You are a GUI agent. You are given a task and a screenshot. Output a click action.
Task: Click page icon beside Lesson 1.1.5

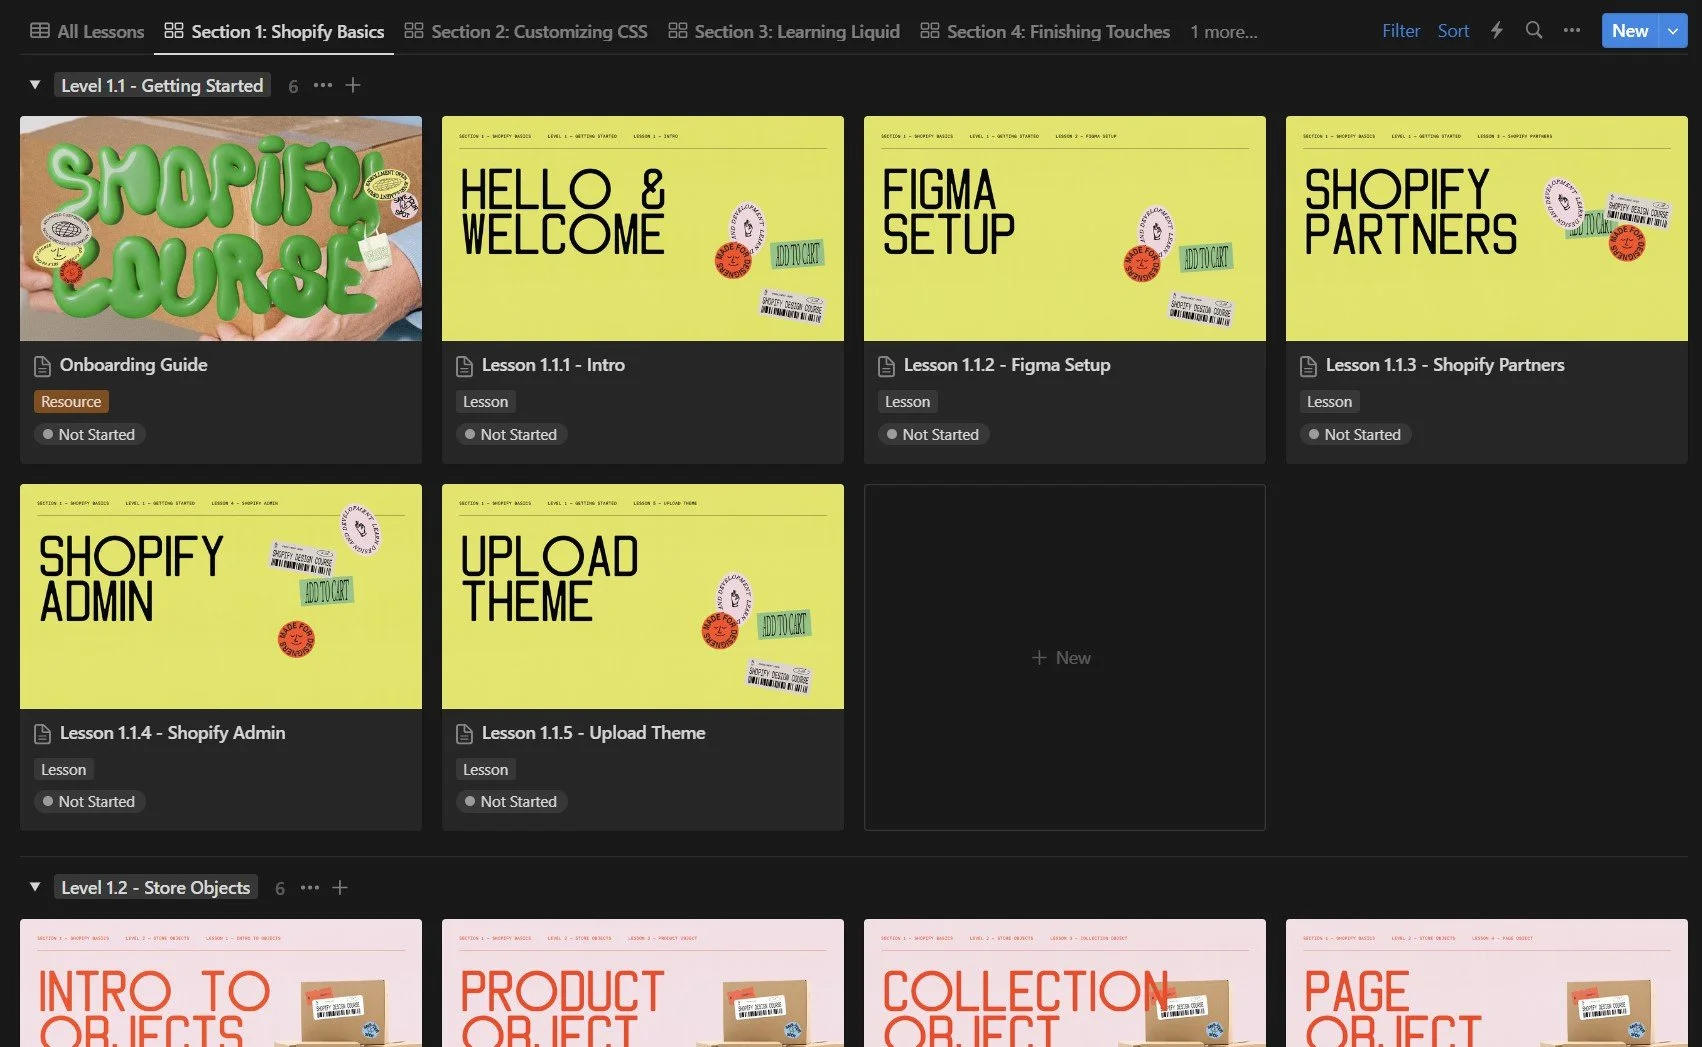pyautogui.click(x=465, y=734)
